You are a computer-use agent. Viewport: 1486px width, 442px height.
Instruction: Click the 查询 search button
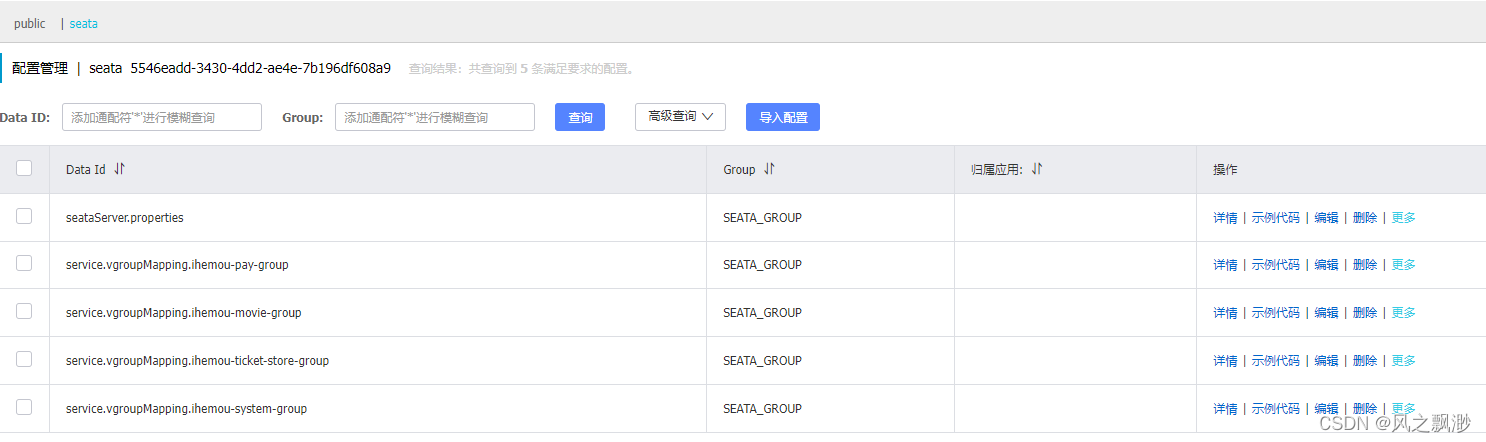click(x=580, y=117)
